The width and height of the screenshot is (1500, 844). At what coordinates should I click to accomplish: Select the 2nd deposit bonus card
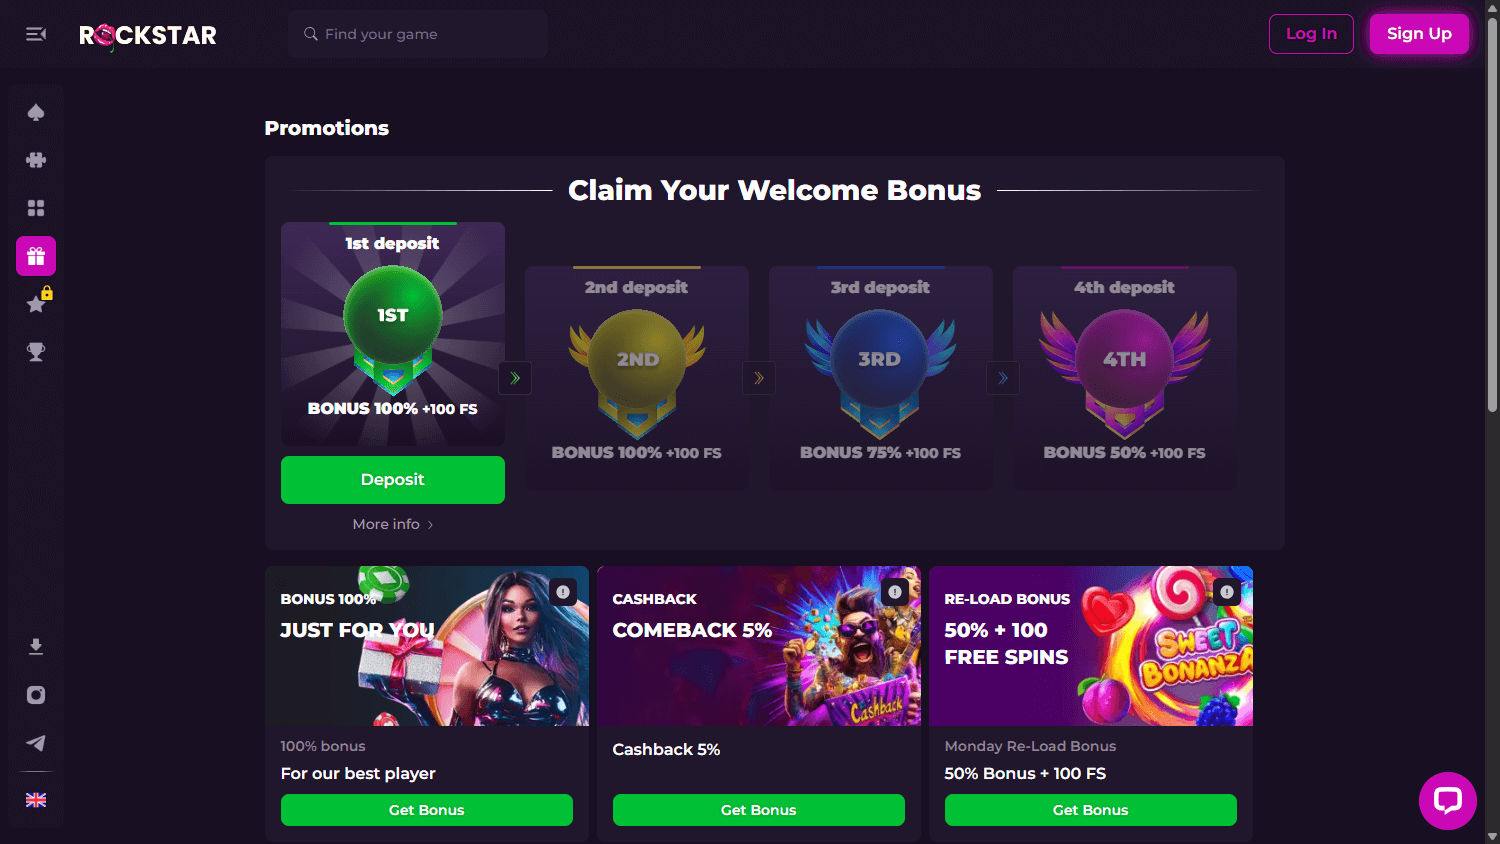[x=637, y=378]
